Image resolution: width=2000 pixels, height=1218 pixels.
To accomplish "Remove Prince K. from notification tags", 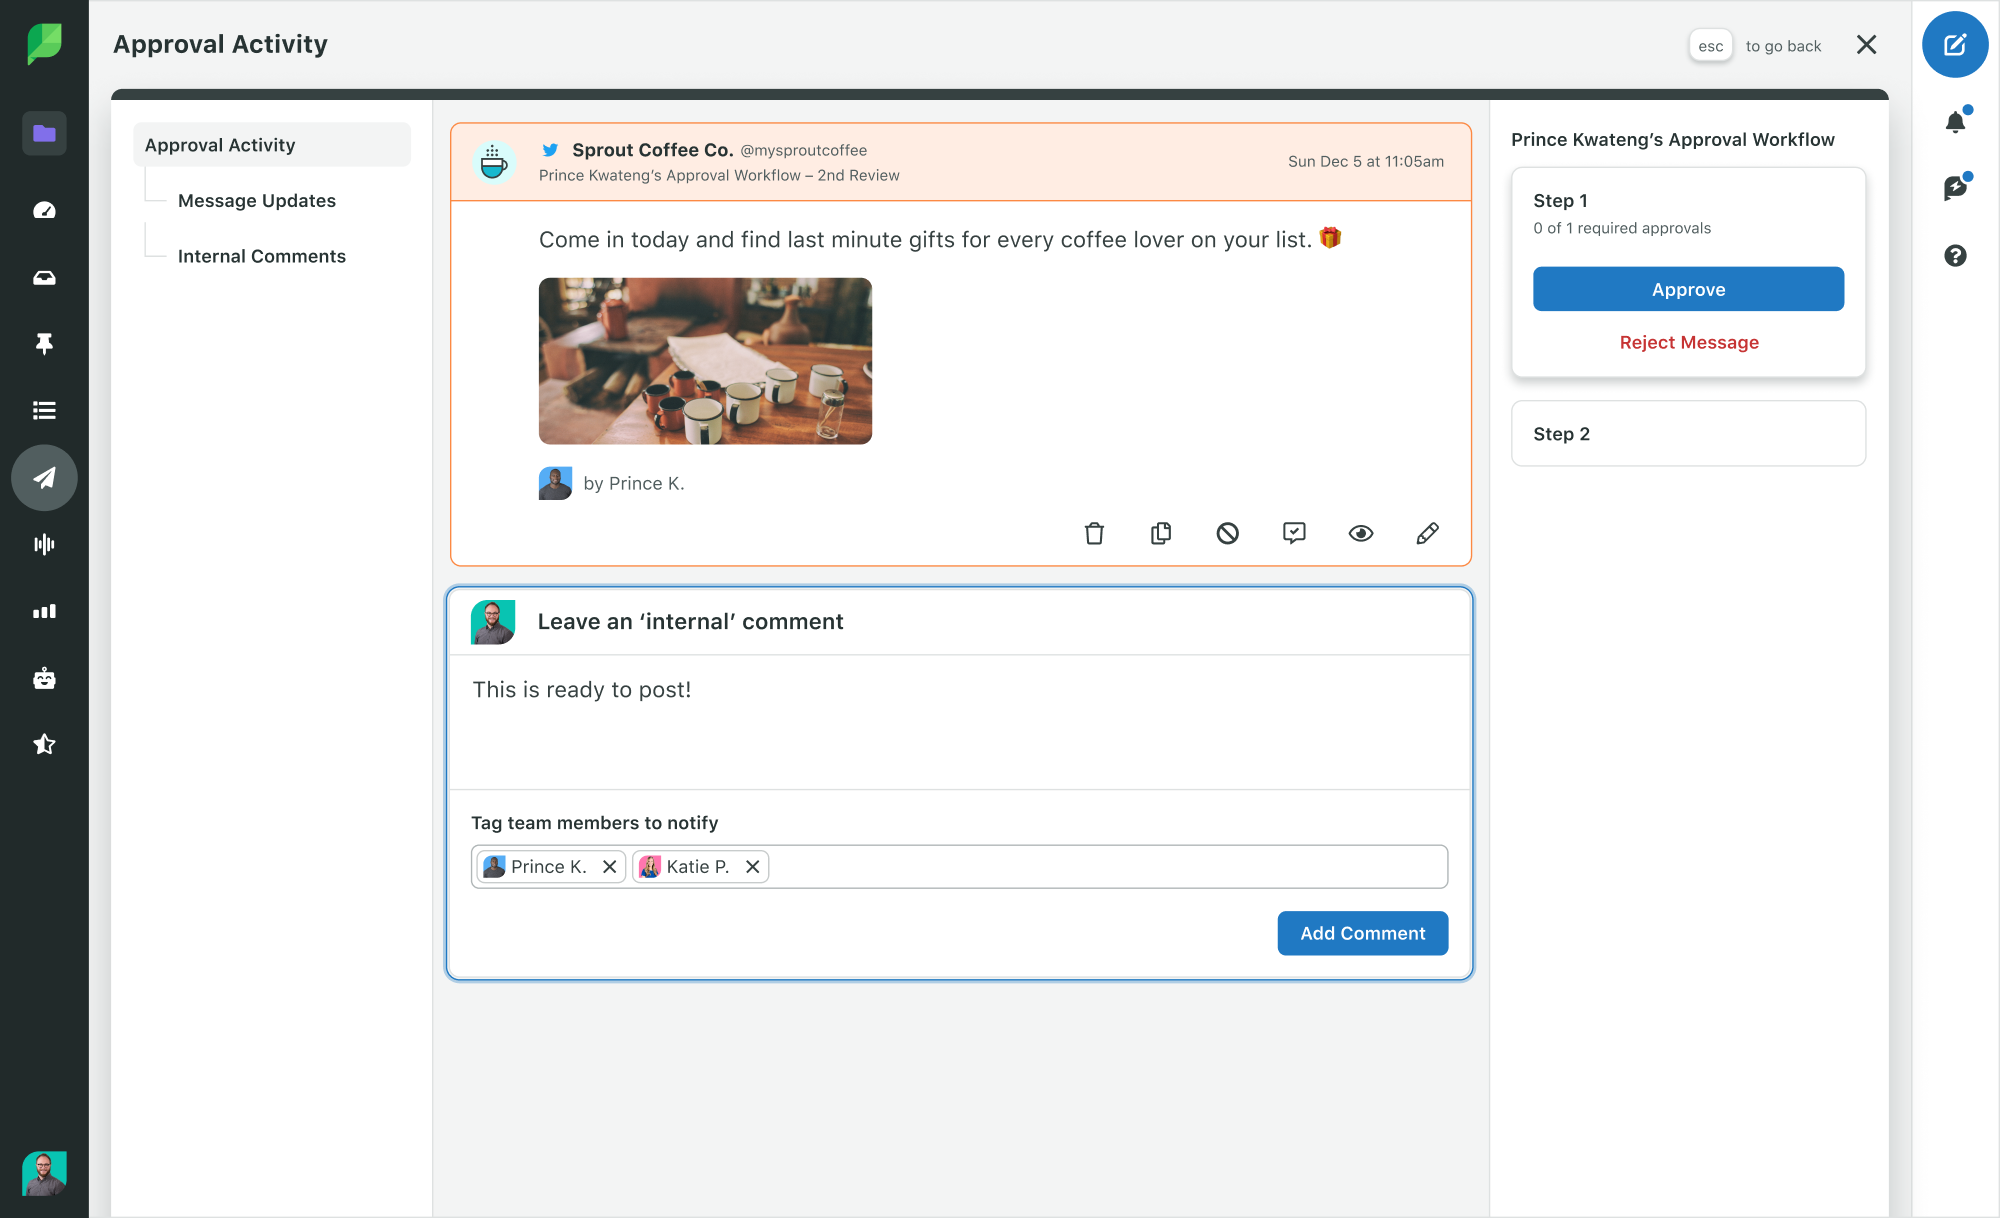I will coord(609,867).
